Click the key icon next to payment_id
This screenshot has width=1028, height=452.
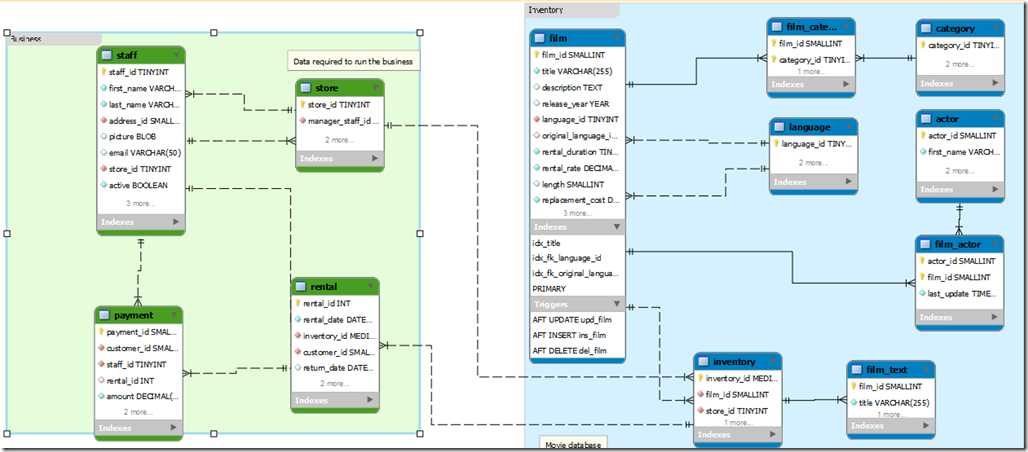point(101,332)
